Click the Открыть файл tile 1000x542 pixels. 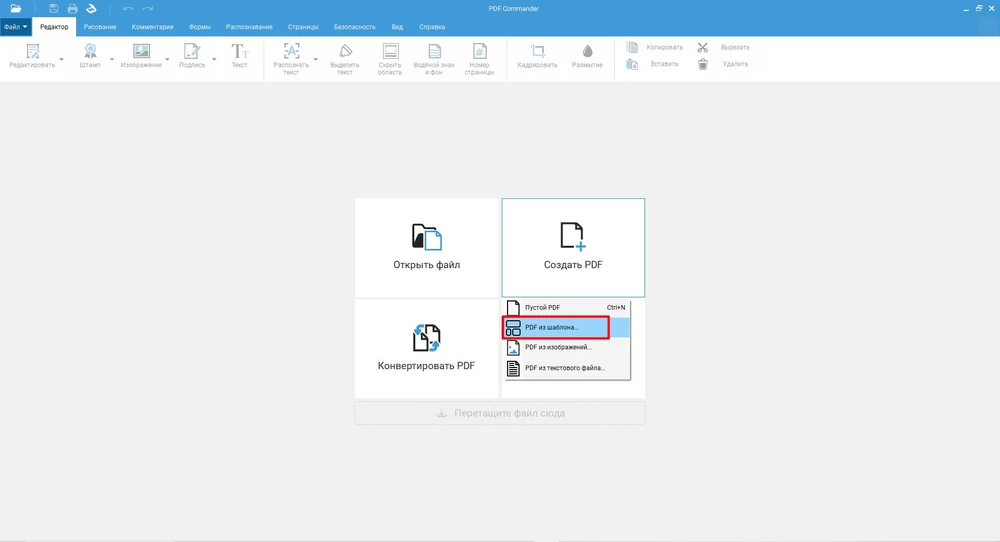coord(427,247)
